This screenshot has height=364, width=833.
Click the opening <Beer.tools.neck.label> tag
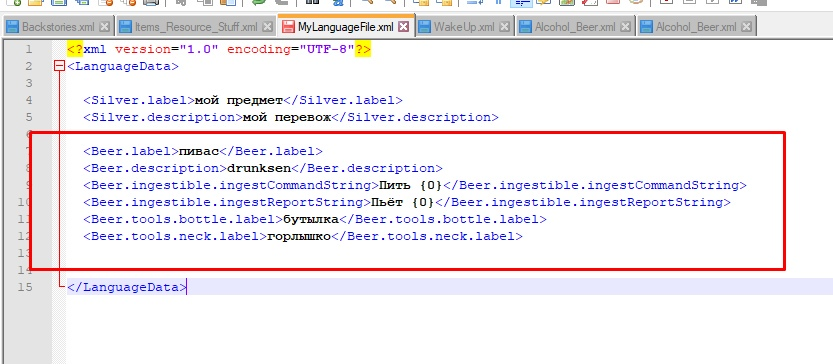(175, 236)
